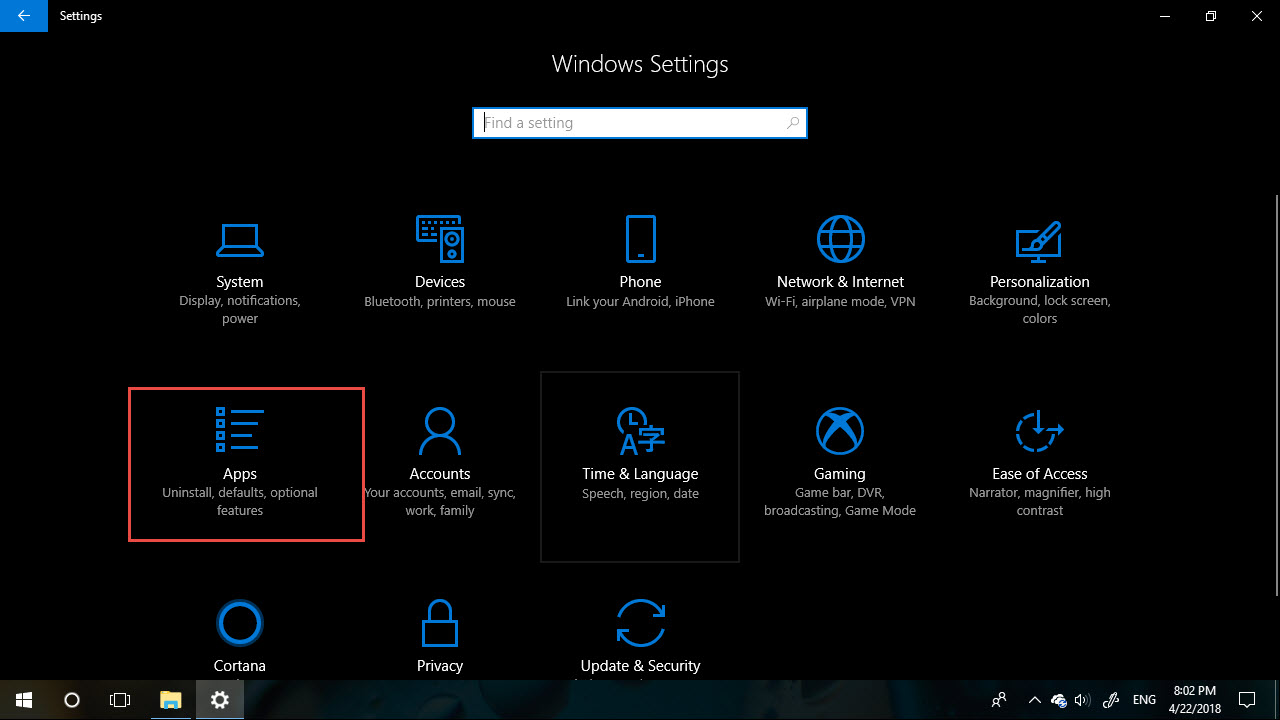The width and height of the screenshot is (1280, 720).
Task: Launch File Explorer from the taskbar
Action: point(171,700)
